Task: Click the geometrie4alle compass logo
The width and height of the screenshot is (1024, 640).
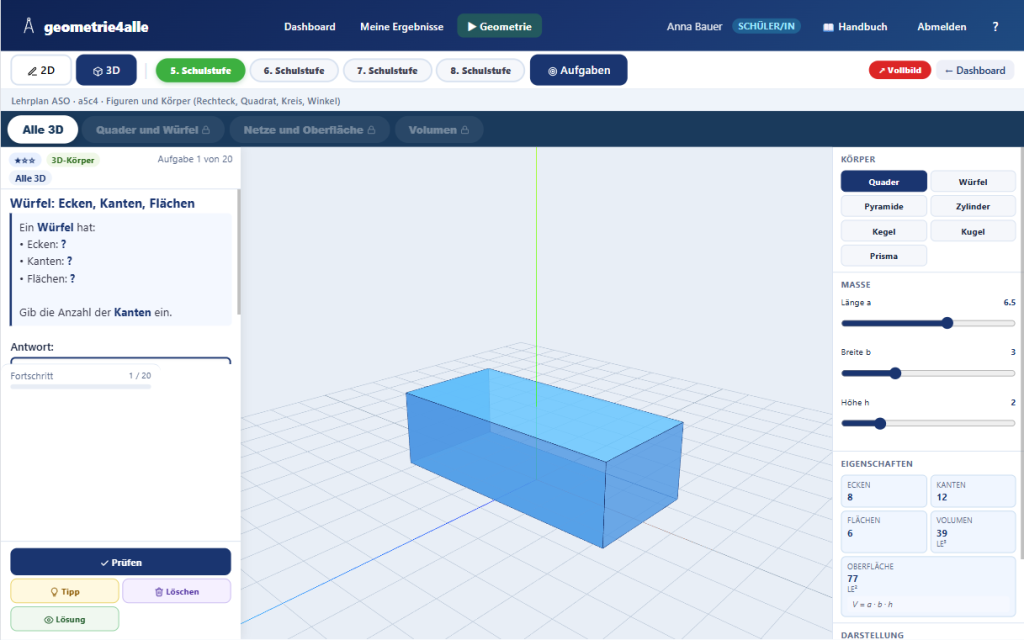Action: [29, 26]
